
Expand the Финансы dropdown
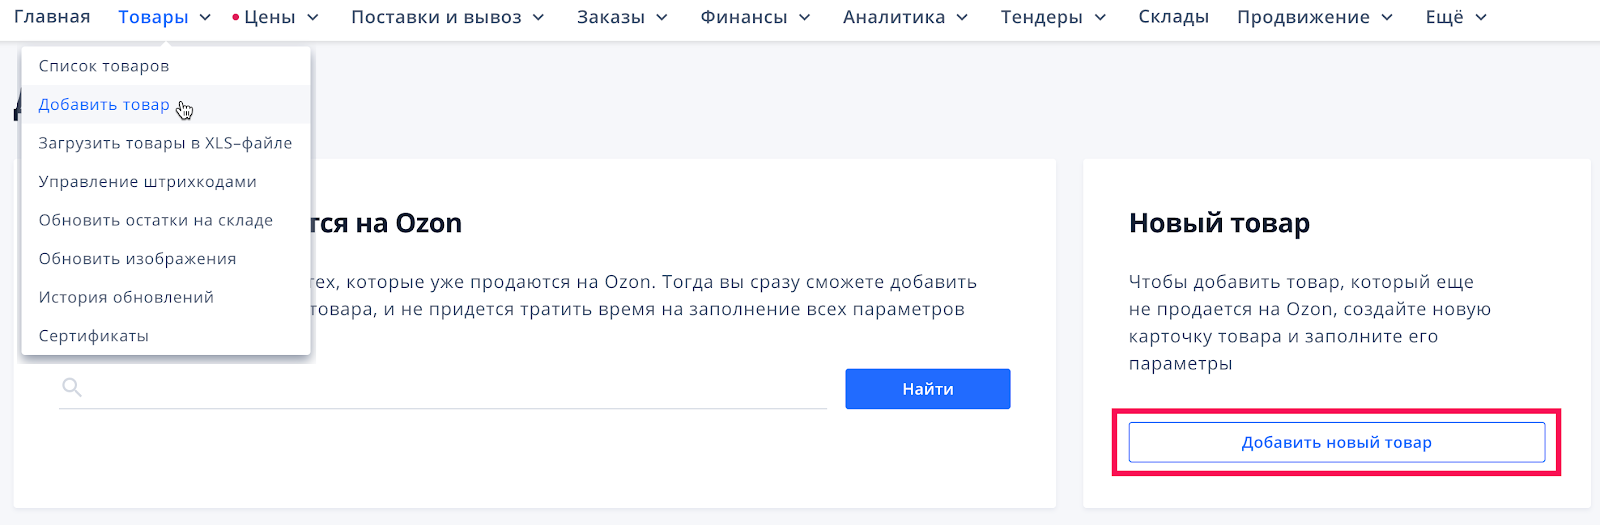pyautogui.click(x=805, y=18)
